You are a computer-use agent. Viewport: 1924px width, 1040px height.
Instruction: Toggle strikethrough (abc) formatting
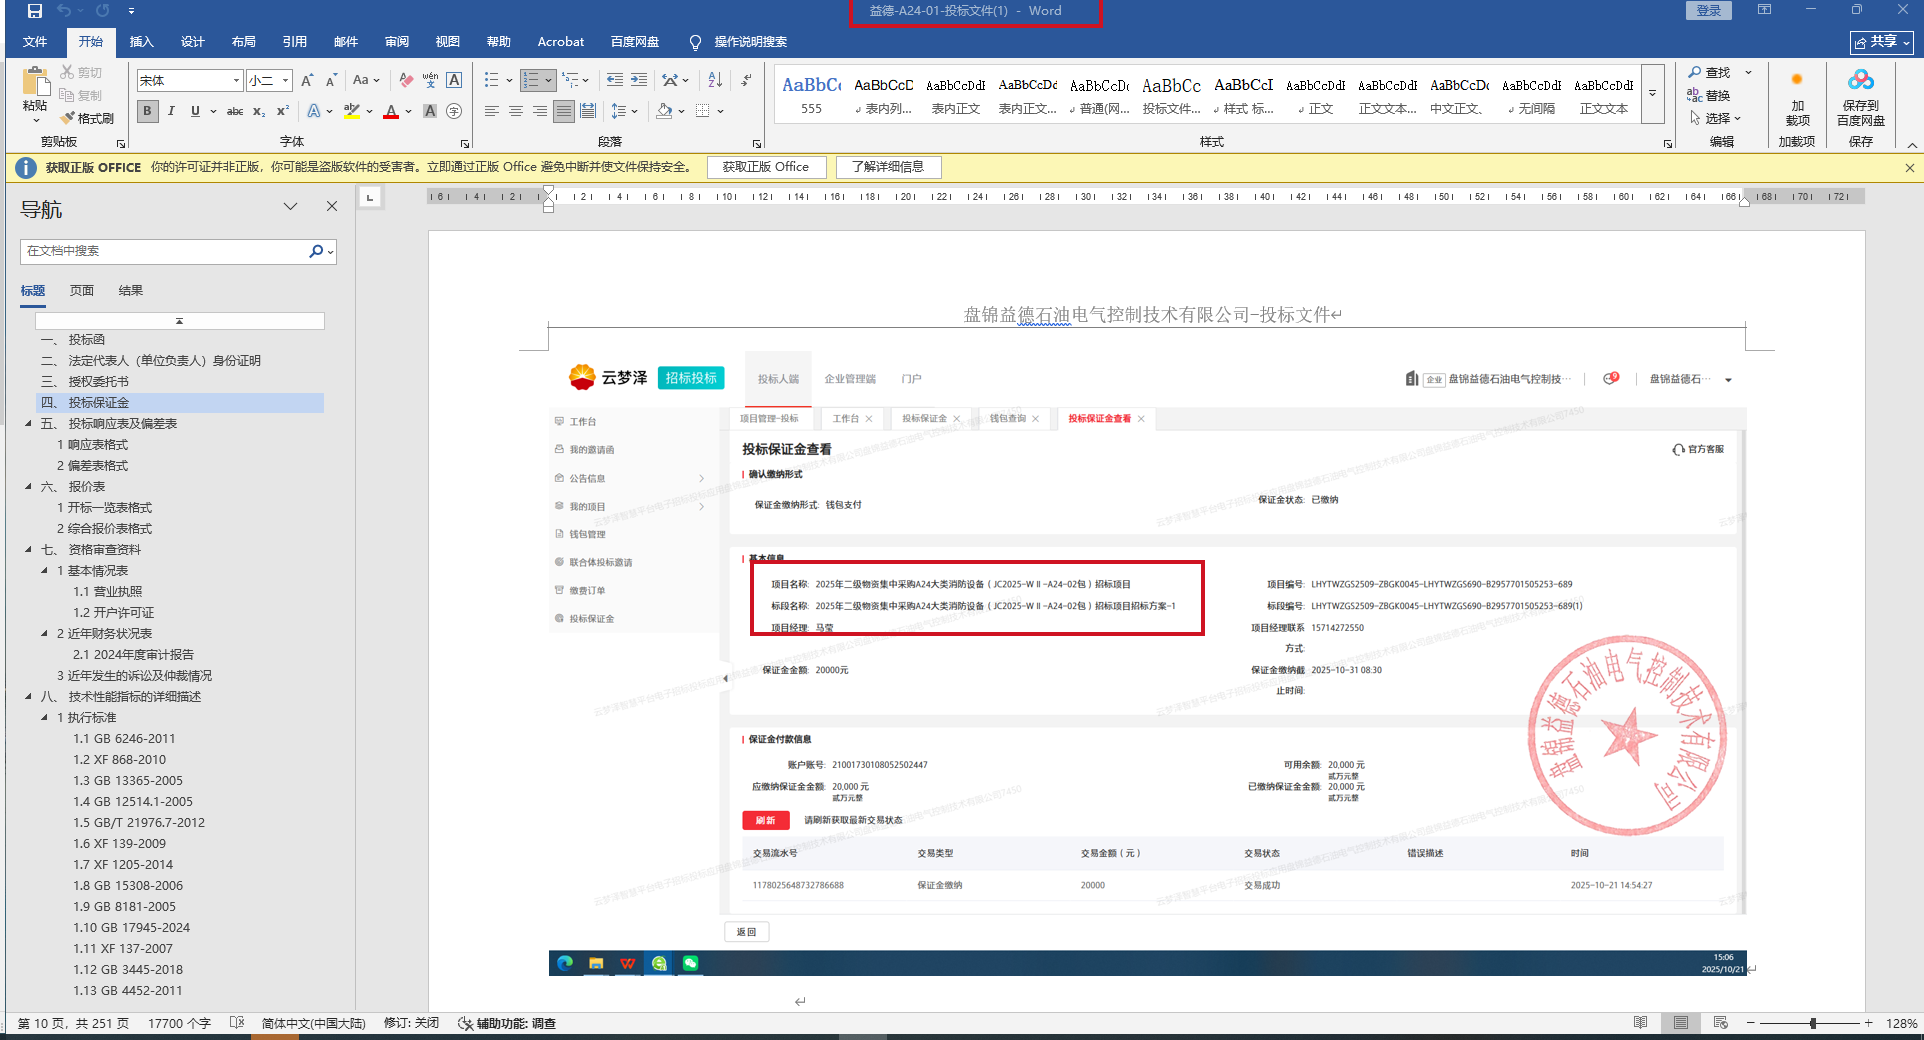pyautogui.click(x=235, y=111)
